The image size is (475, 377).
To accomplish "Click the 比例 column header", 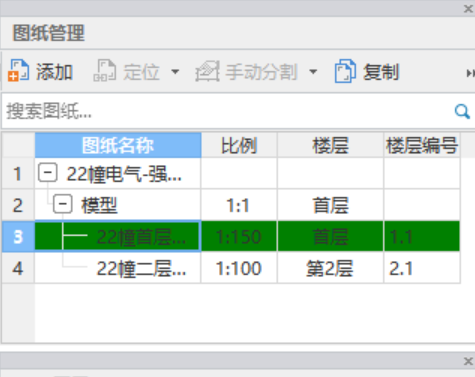I will 239,145.
